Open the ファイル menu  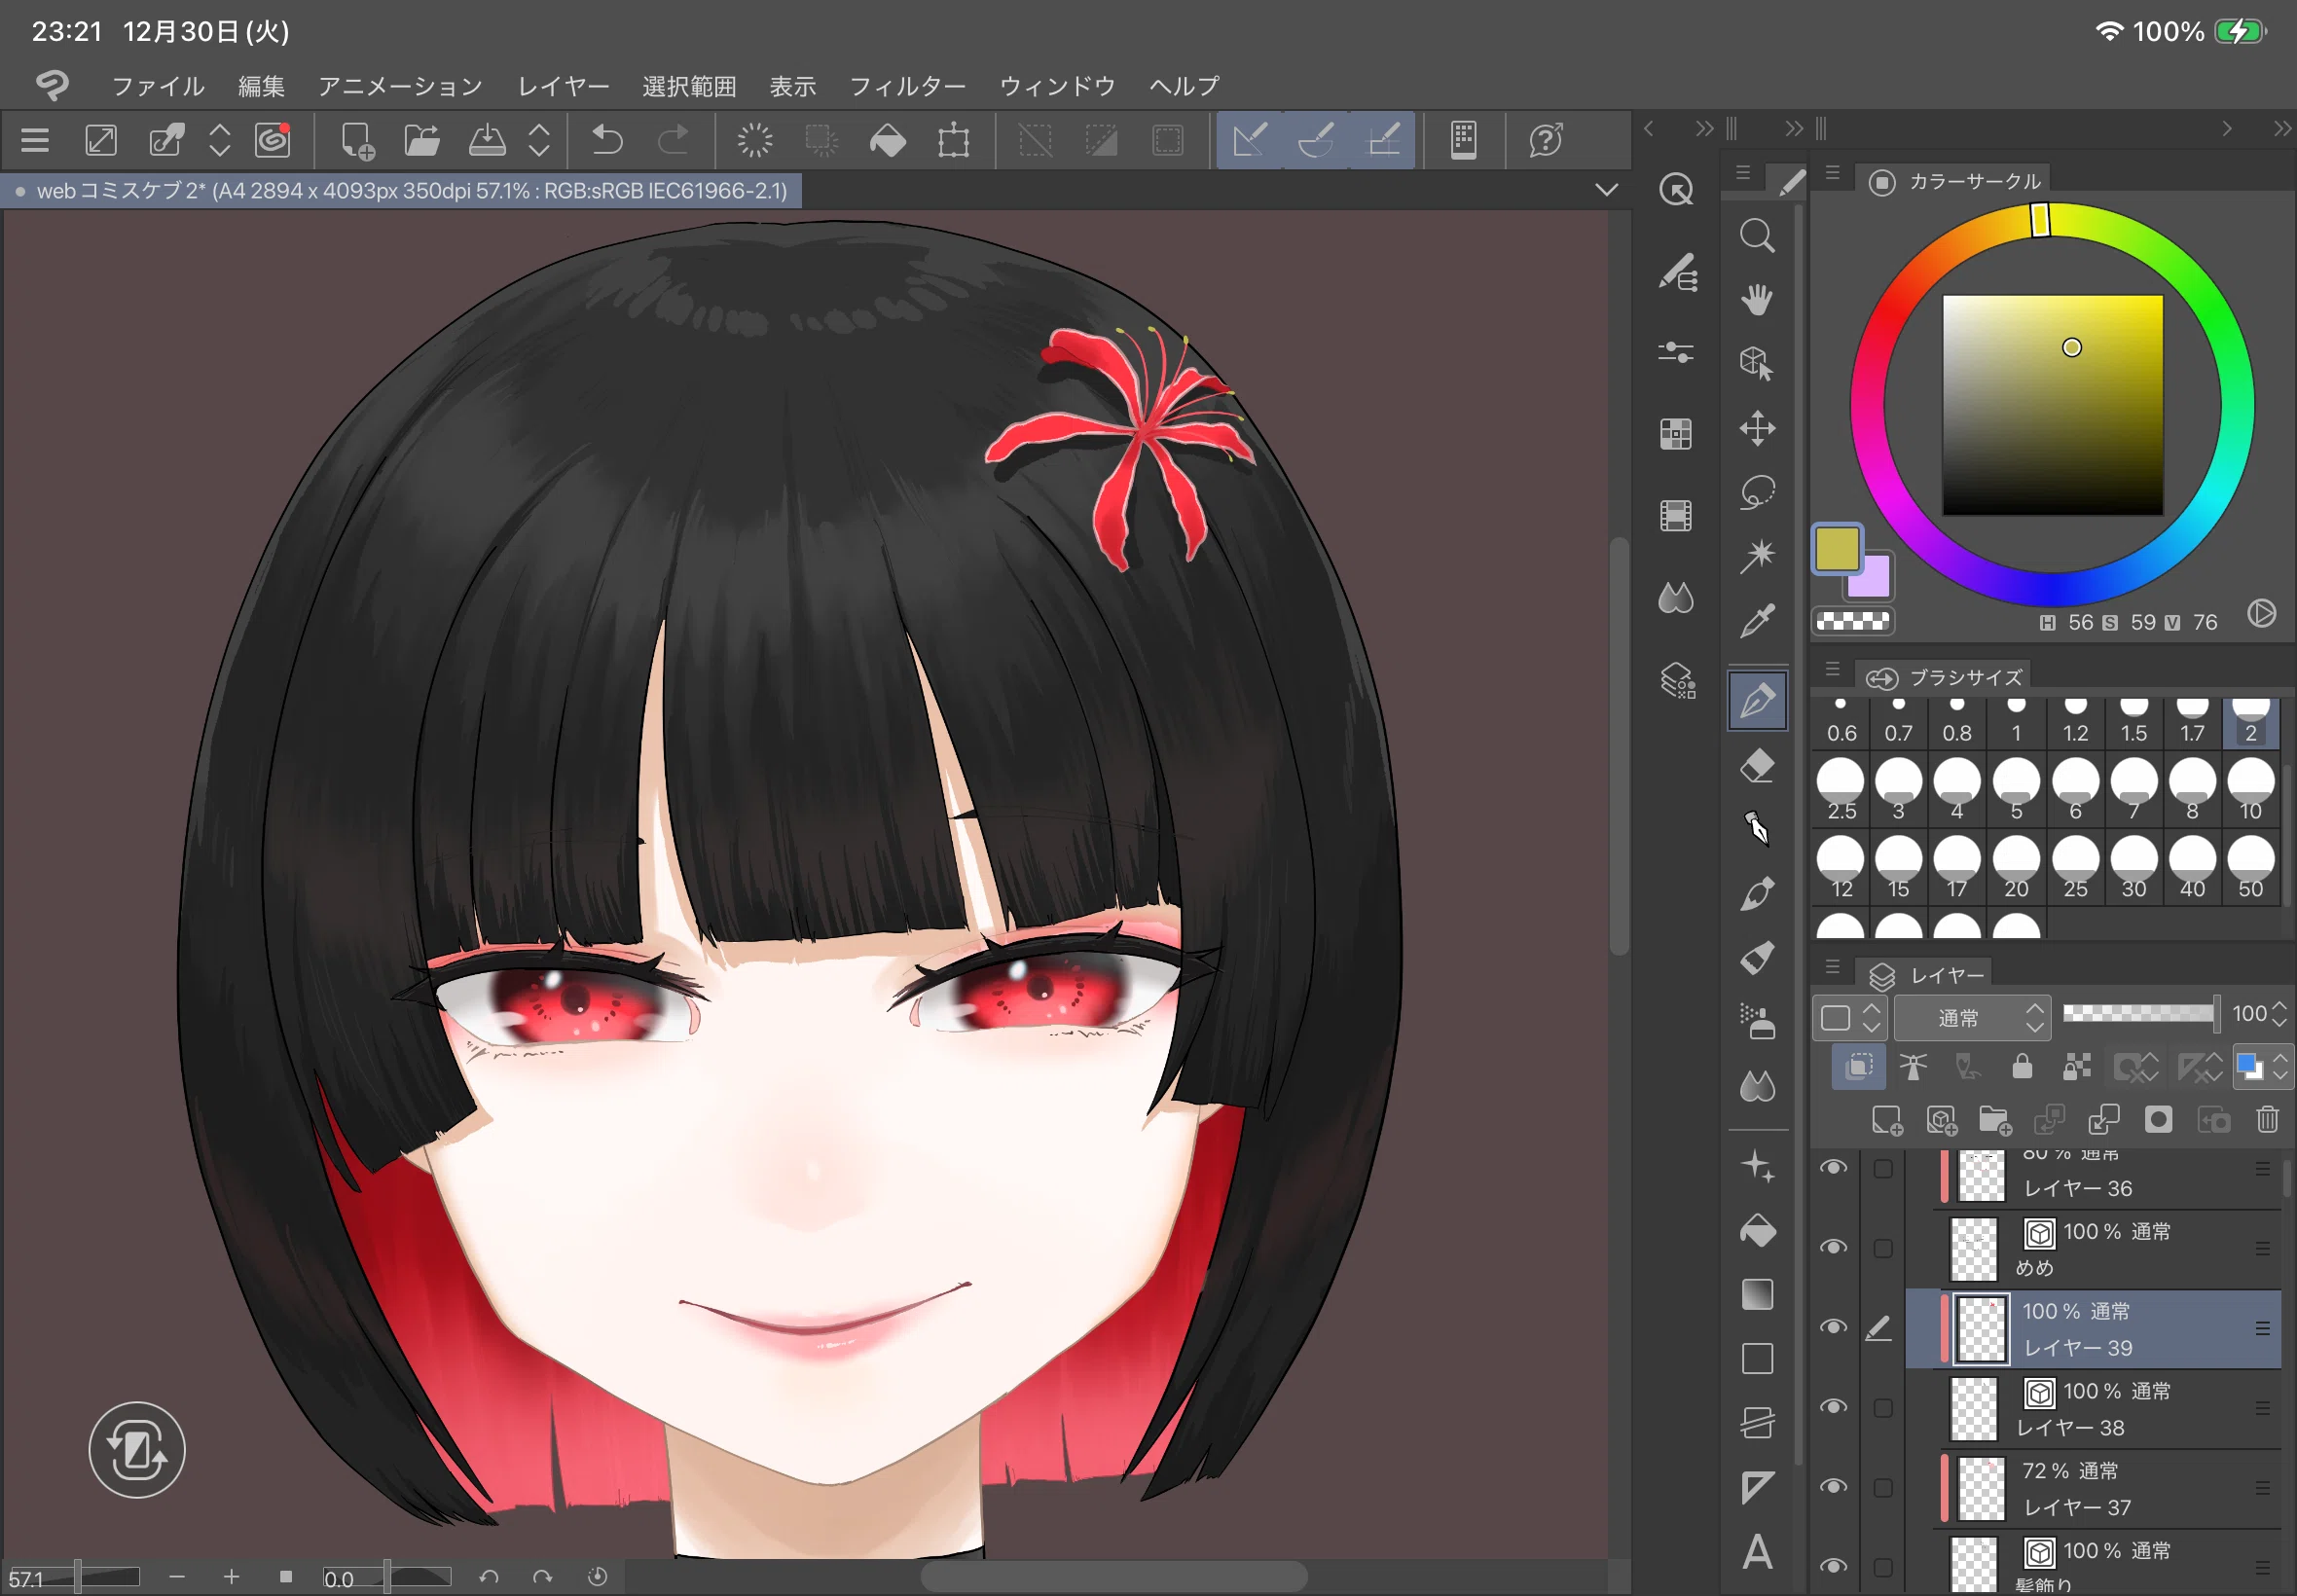158,87
